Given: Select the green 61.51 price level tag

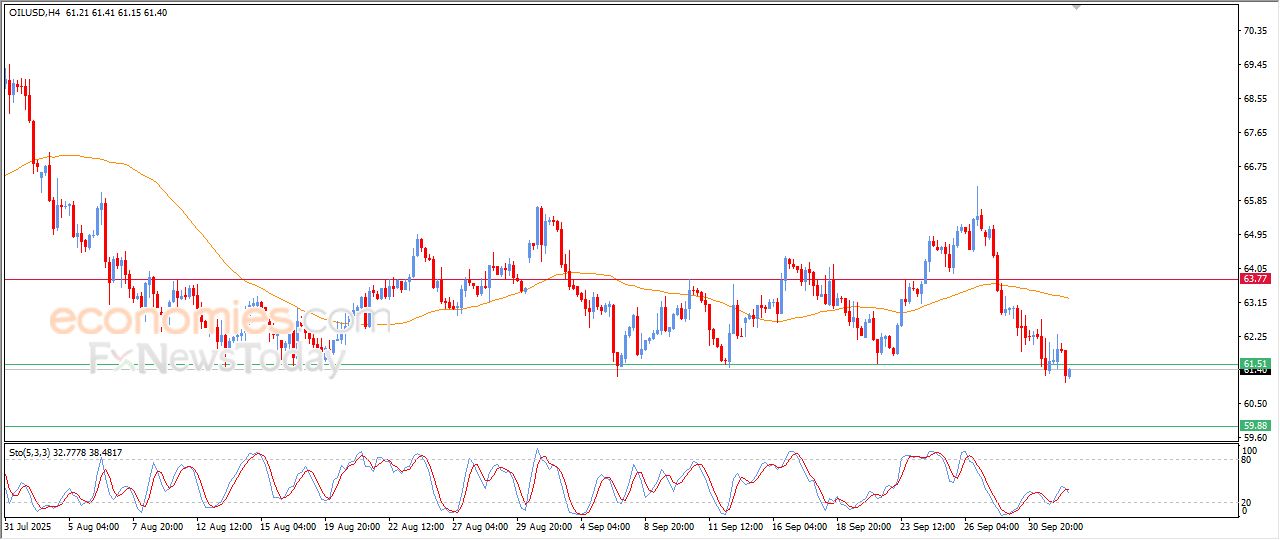Looking at the screenshot, I should pos(1255,363).
